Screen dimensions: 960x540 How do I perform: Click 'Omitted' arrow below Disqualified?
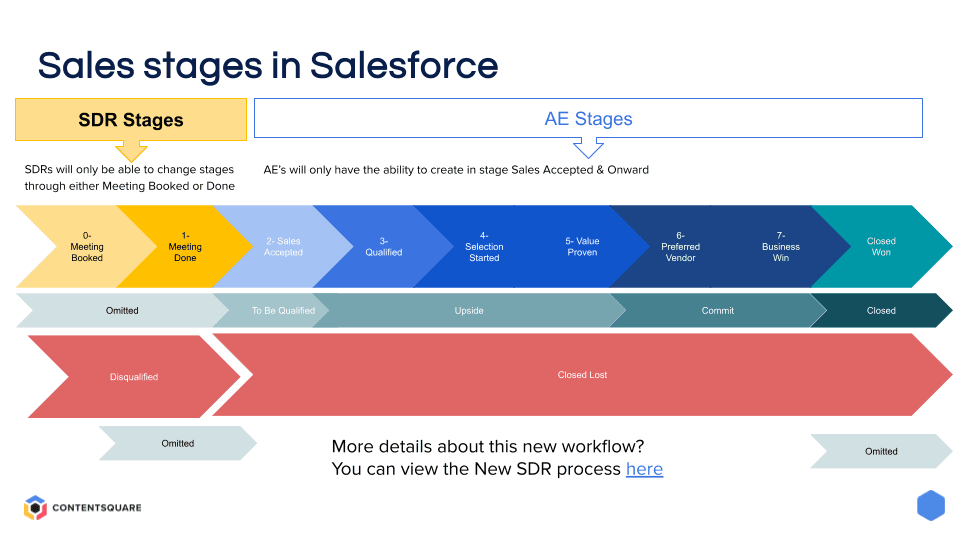[178, 443]
